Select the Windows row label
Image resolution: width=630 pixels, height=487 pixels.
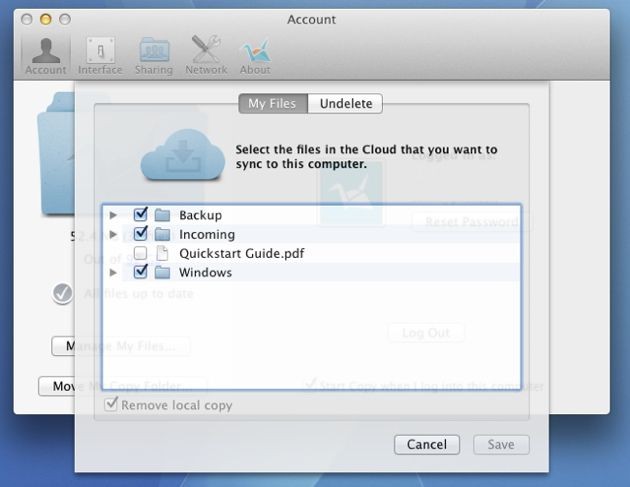point(205,272)
